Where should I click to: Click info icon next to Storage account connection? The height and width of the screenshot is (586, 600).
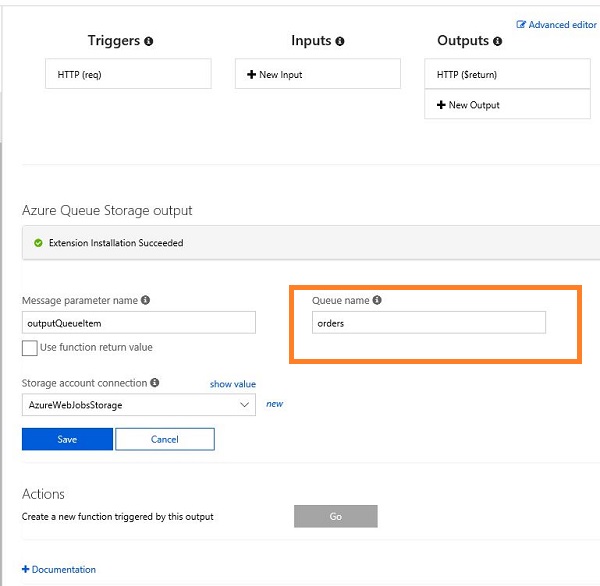pos(155,382)
